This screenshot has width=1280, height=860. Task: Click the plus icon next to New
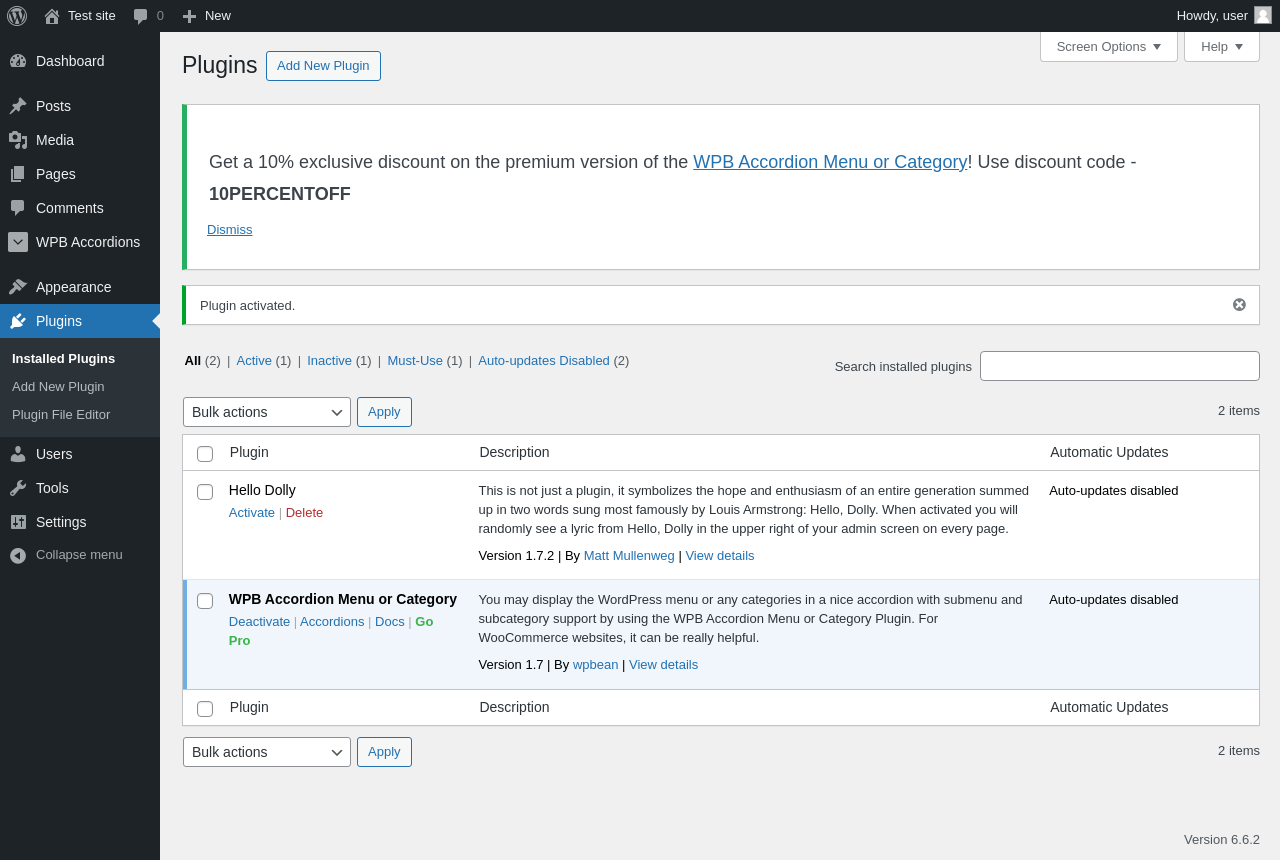point(189,16)
